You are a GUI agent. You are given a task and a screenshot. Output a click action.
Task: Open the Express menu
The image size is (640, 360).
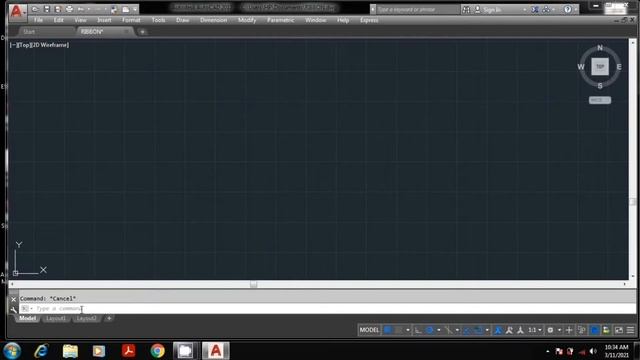tap(369, 20)
